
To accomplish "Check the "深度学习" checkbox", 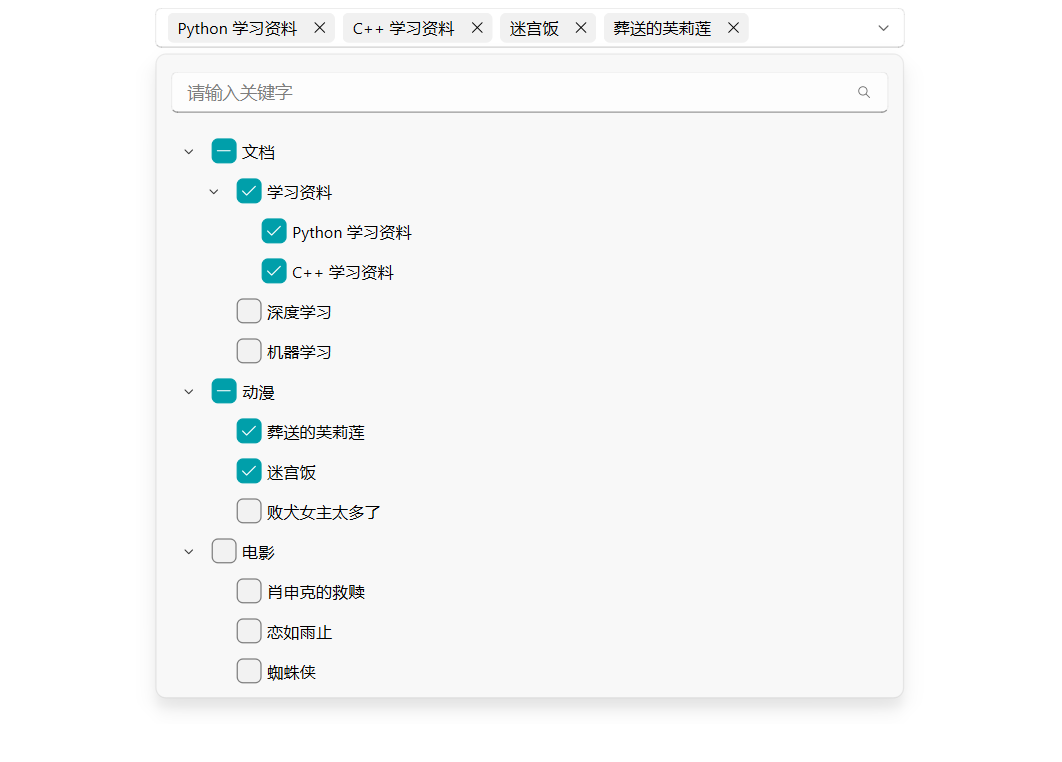I will tap(248, 311).
